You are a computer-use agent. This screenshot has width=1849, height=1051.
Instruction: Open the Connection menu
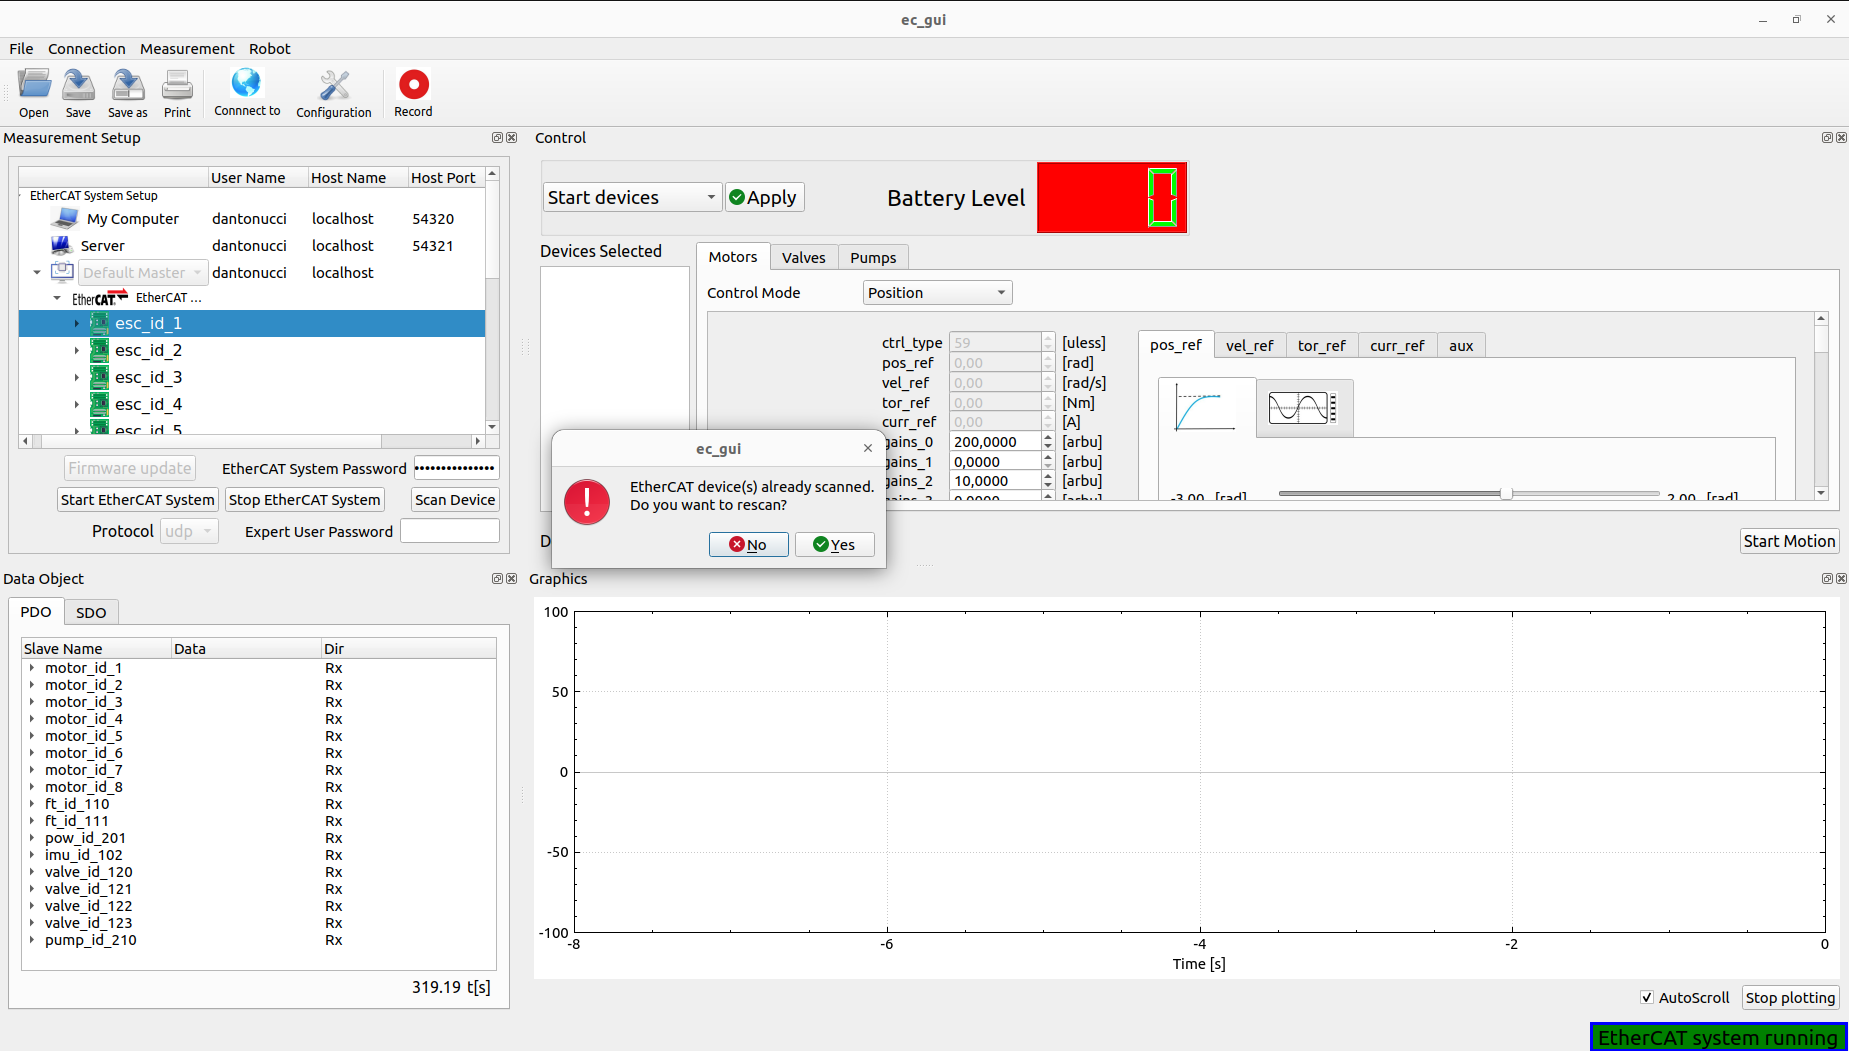pos(87,49)
